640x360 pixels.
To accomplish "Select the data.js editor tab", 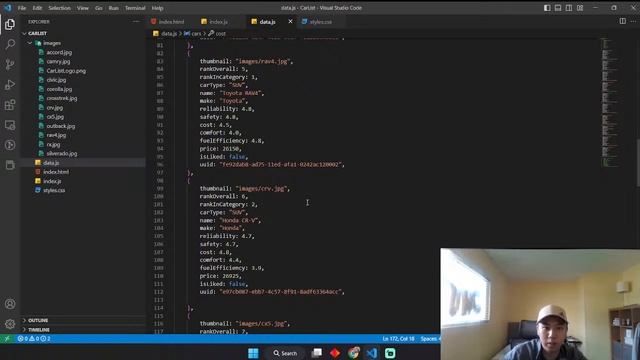I will 267,22.
